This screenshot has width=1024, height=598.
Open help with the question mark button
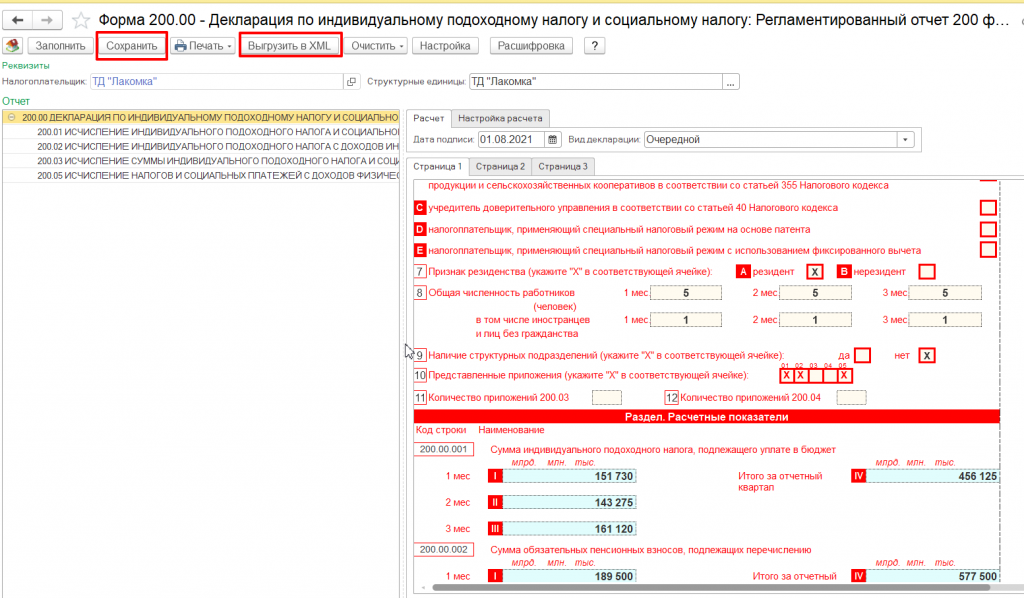pos(595,46)
